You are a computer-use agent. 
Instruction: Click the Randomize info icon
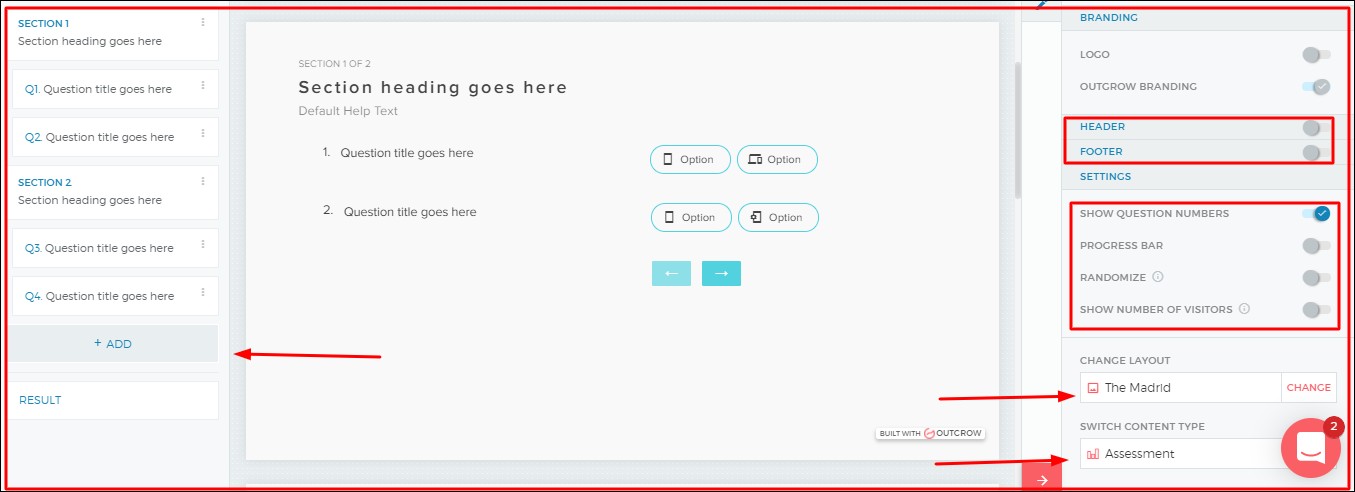click(1156, 277)
